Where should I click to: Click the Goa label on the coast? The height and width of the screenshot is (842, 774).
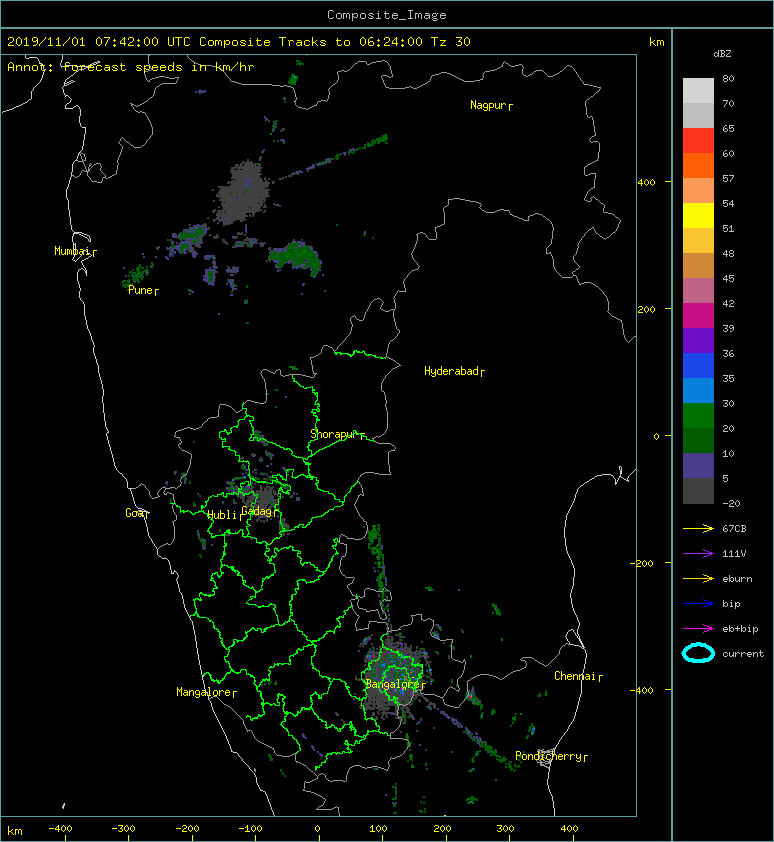135,513
